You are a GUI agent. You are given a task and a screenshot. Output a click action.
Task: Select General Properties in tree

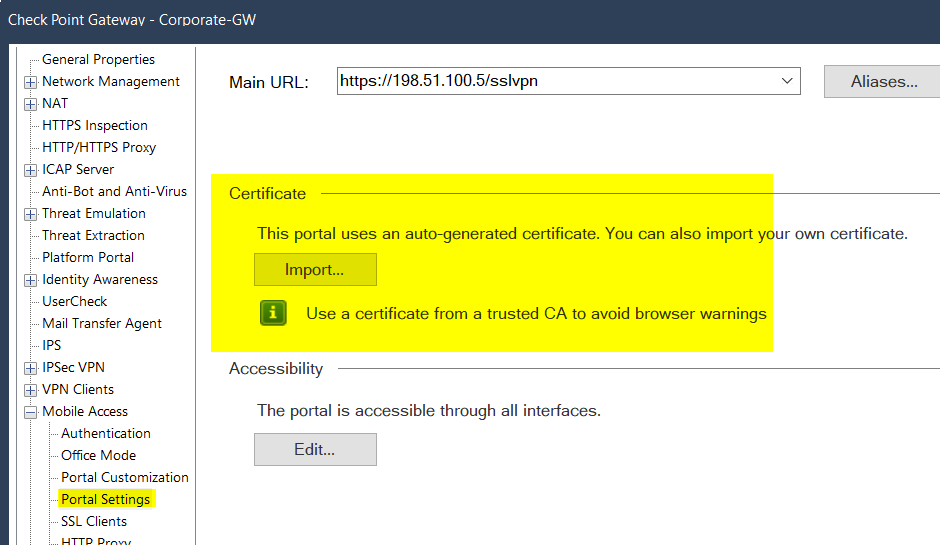tap(98, 59)
